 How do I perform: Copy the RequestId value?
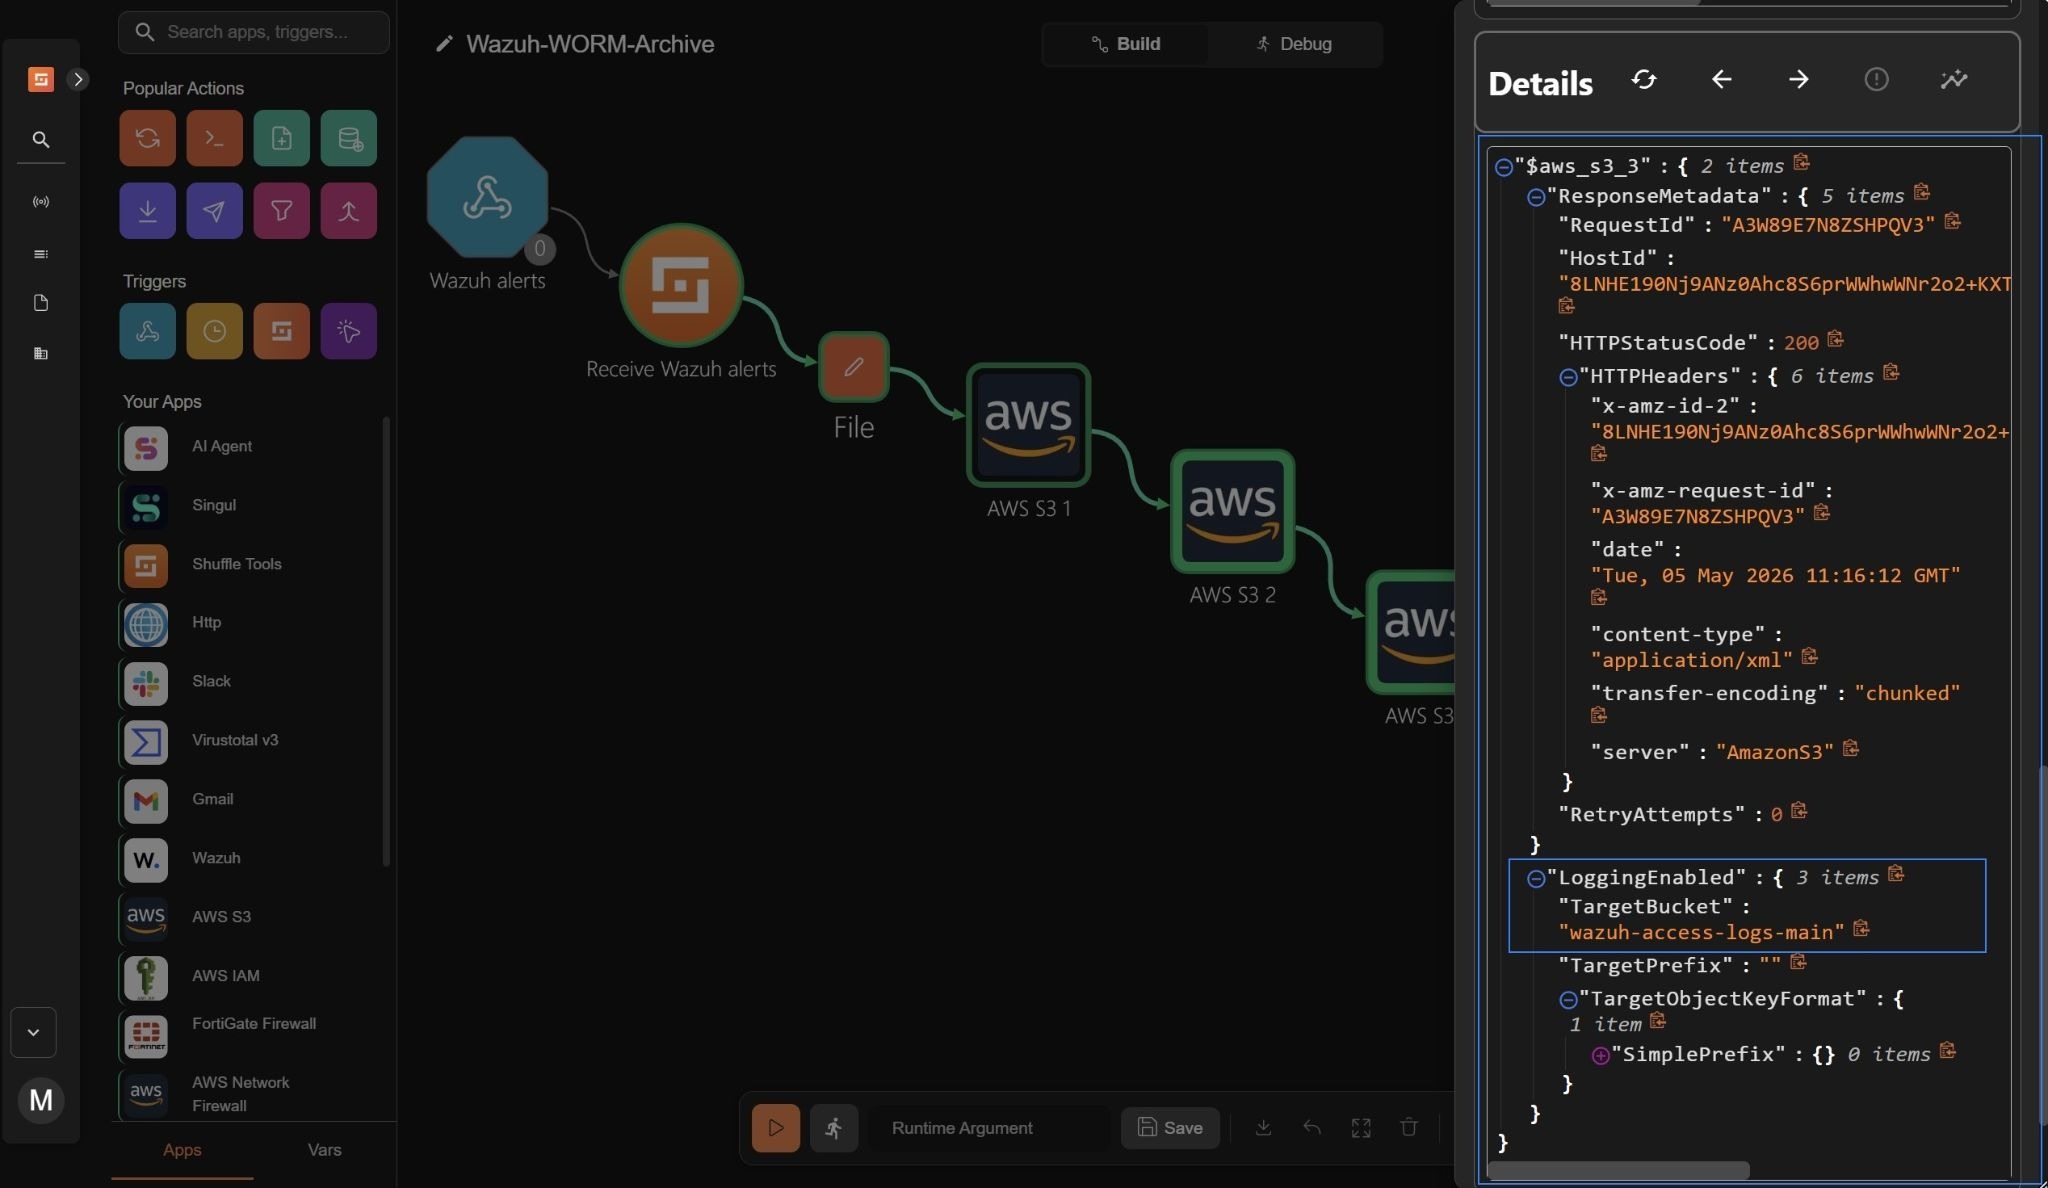click(1952, 222)
